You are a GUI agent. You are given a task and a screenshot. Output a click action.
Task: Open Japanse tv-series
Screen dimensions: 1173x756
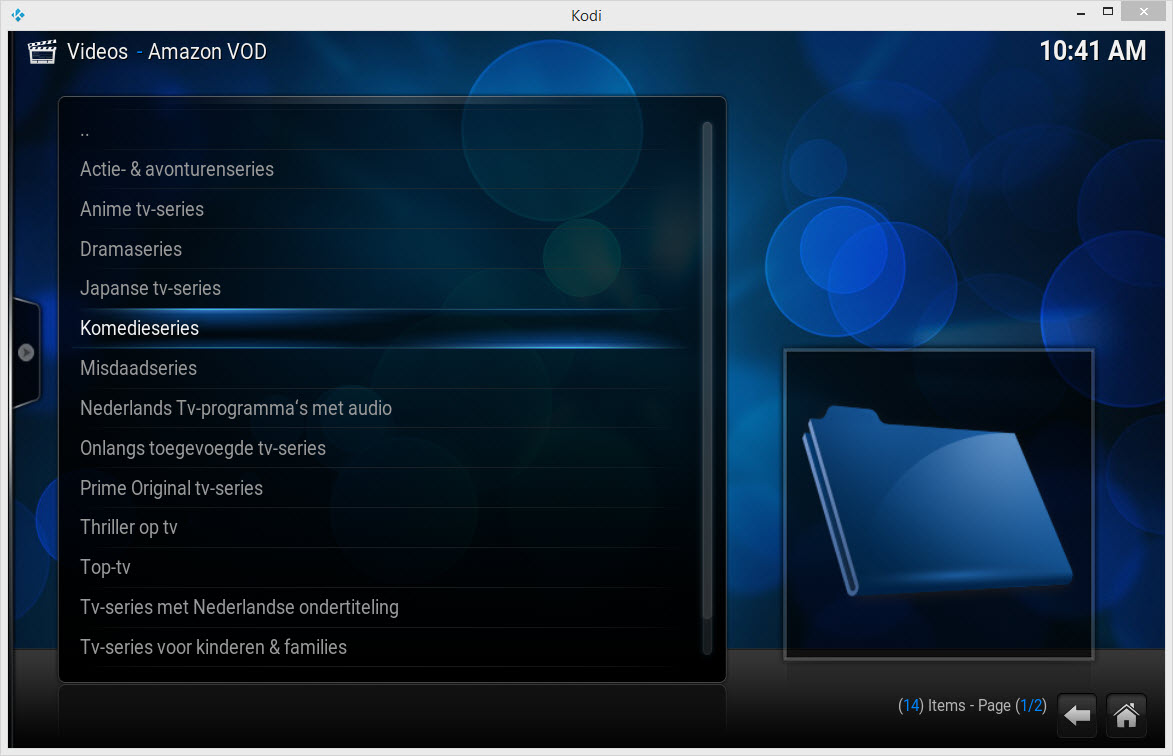(x=150, y=288)
